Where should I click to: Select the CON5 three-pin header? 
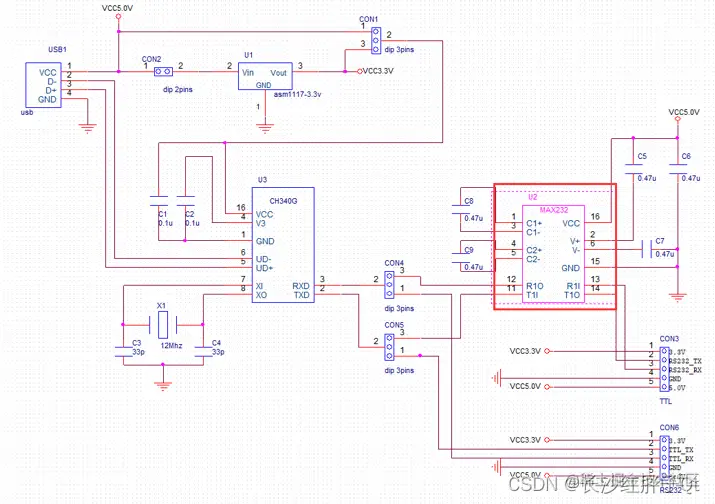(x=389, y=347)
